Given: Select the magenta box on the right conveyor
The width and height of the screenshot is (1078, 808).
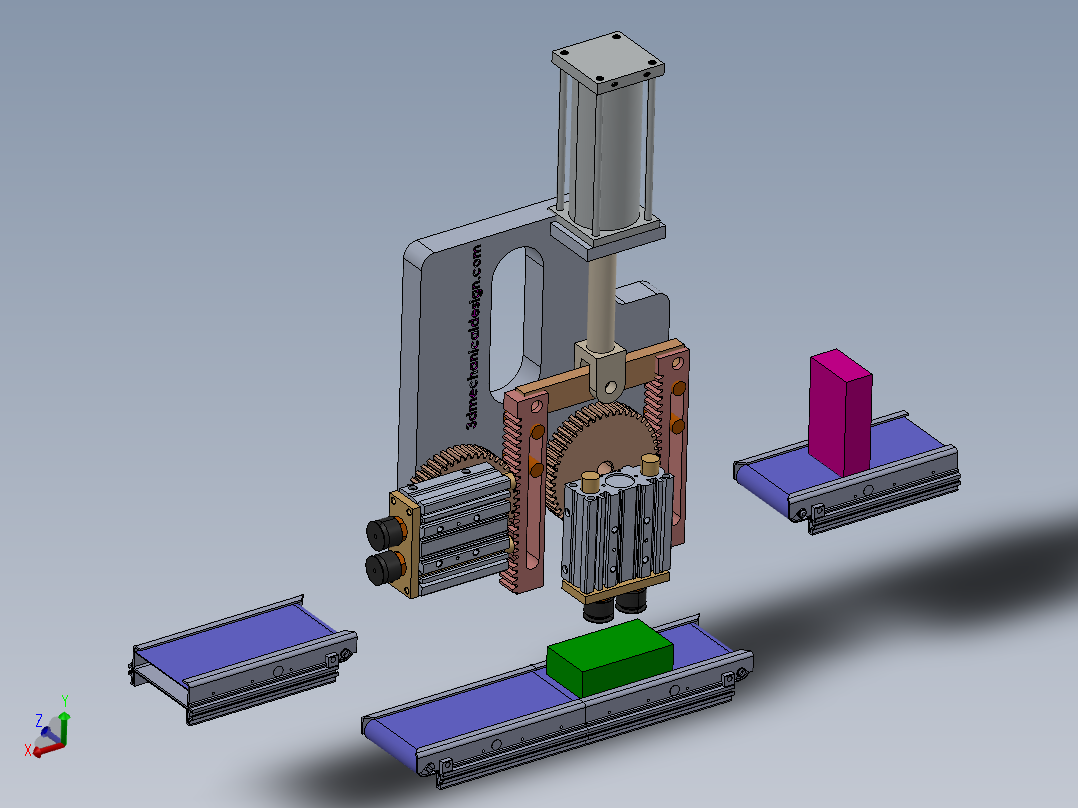Looking at the screenshot, I should coord(840,413).
